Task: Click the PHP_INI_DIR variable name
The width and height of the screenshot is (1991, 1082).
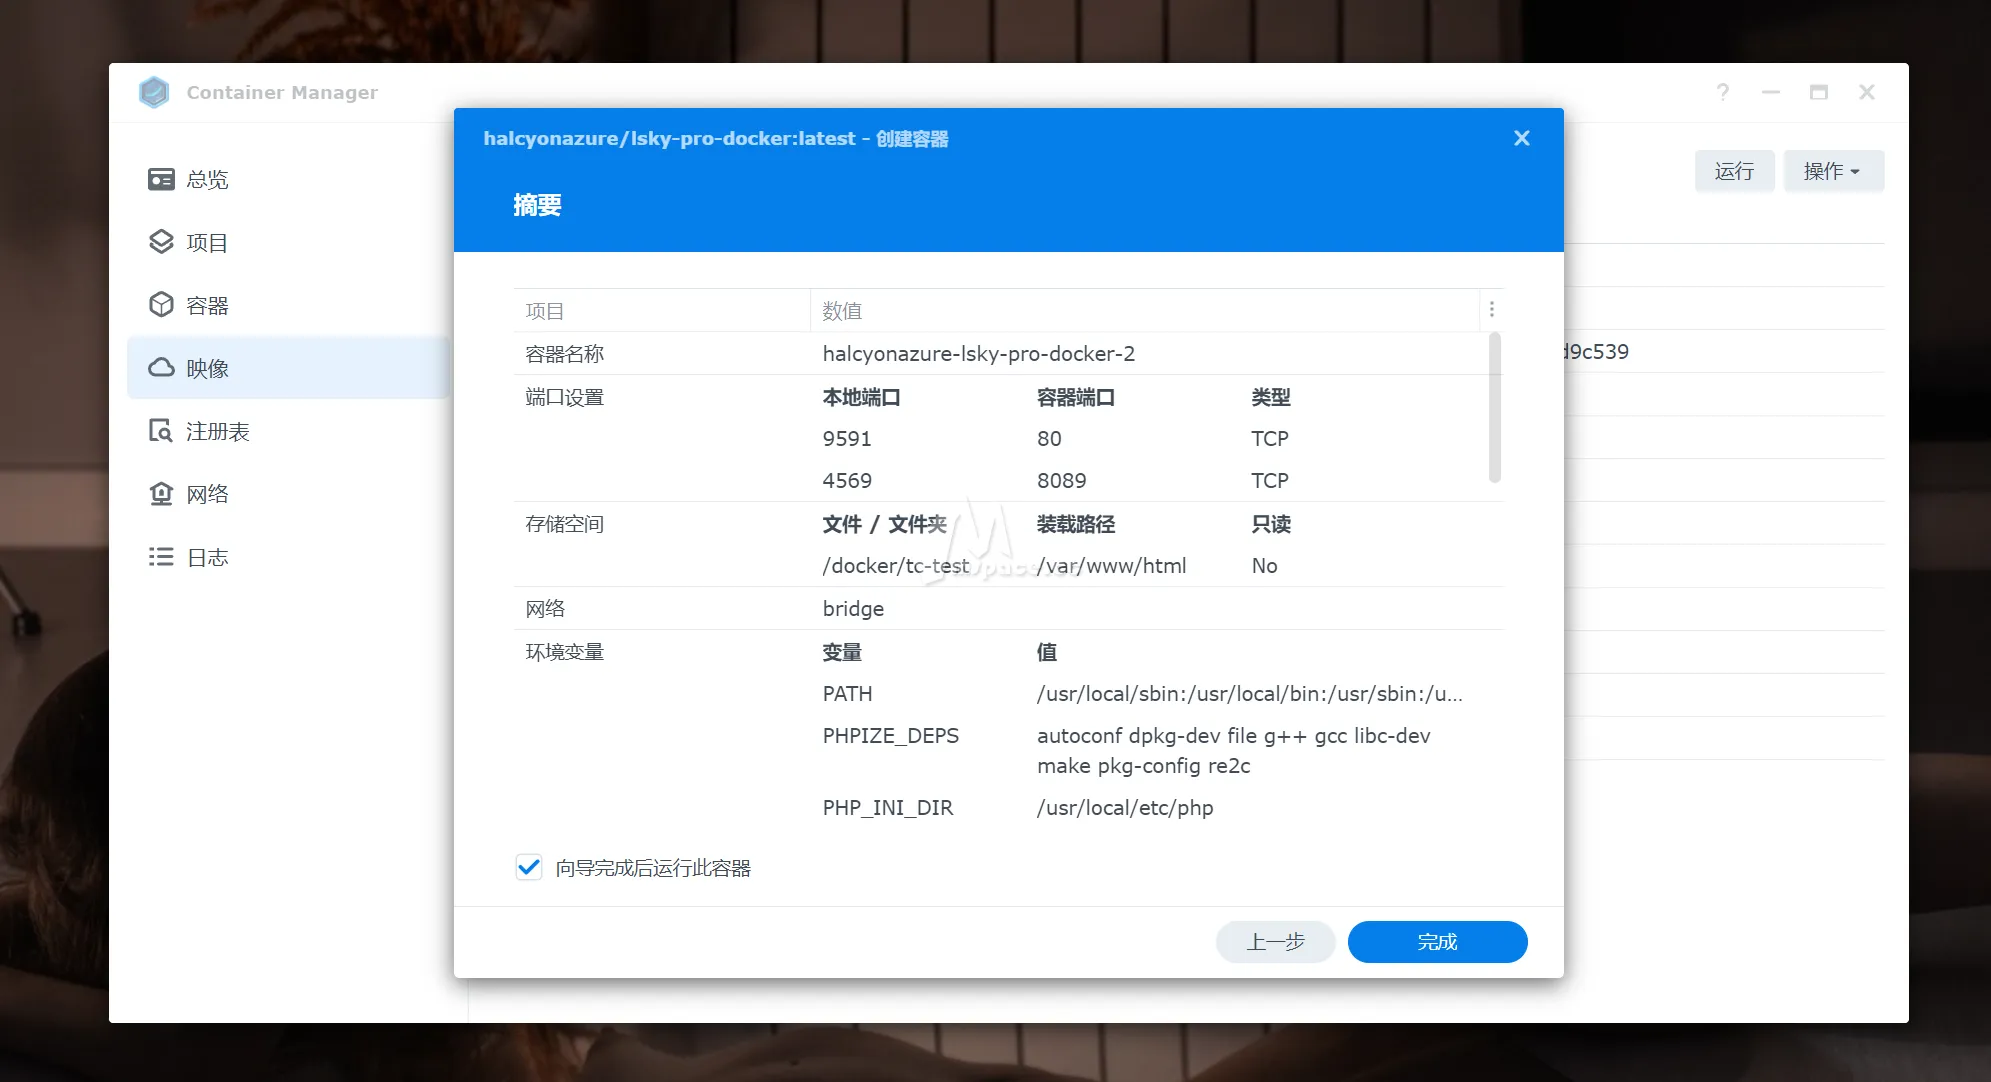Action: pos(887,807)
